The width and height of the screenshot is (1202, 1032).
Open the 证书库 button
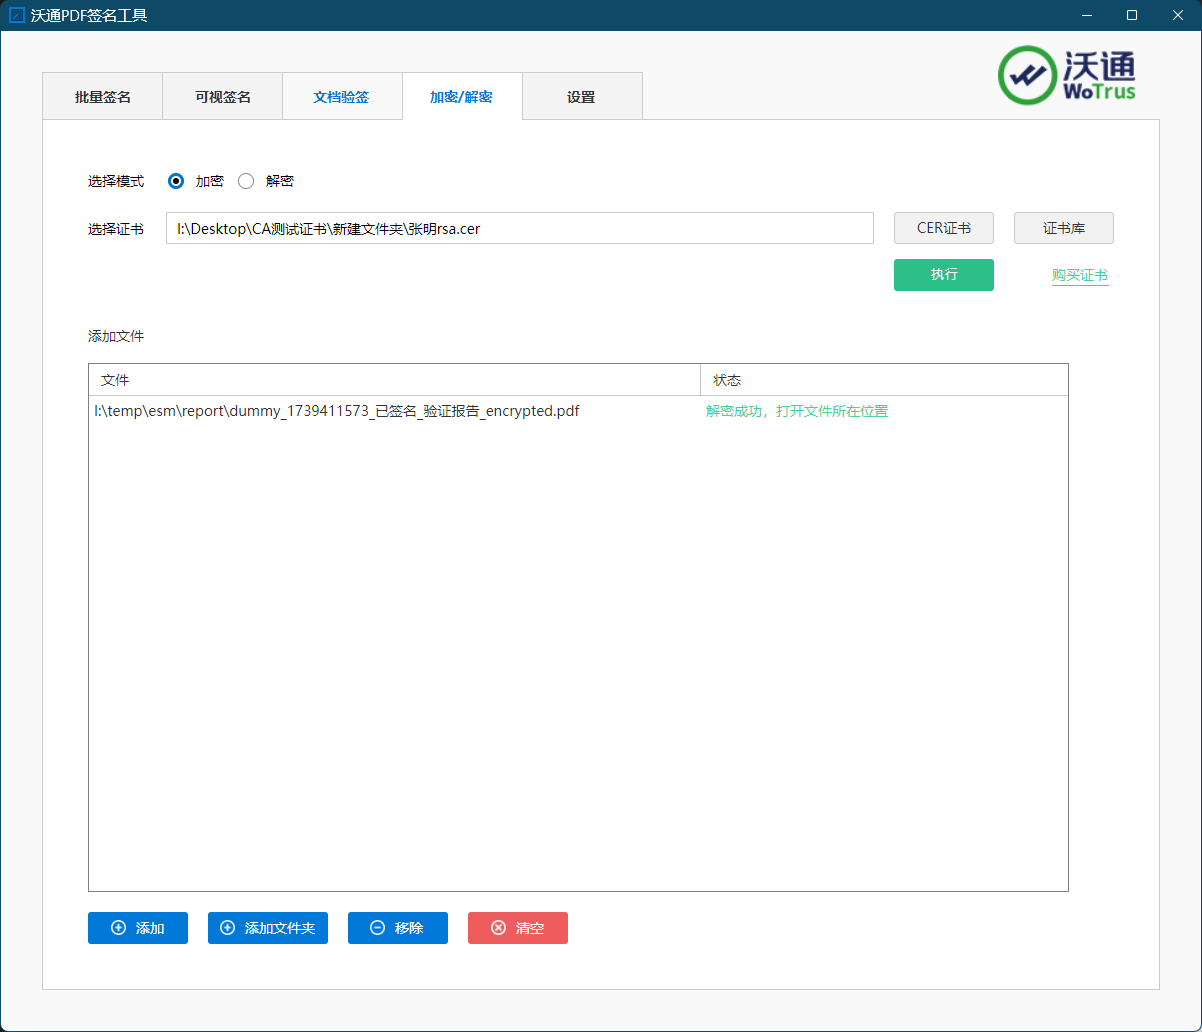(1063, 228)
